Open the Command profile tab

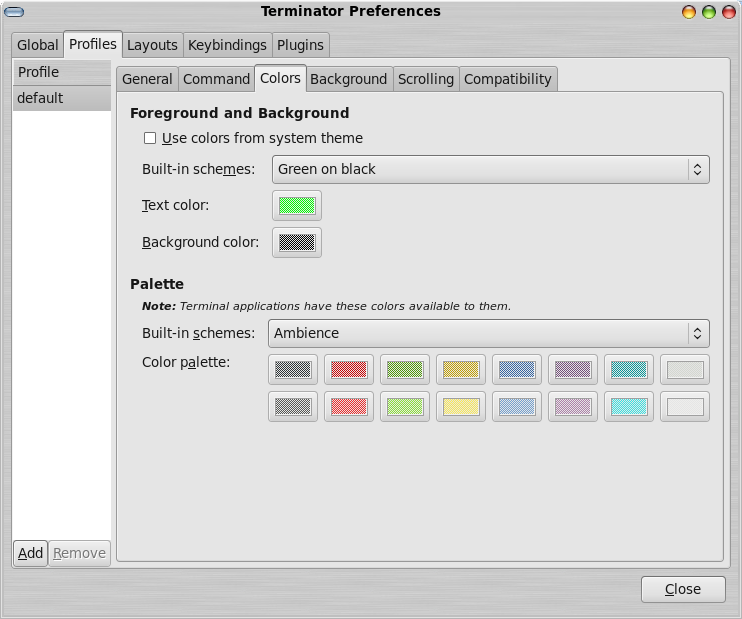(x=216, y=79)
